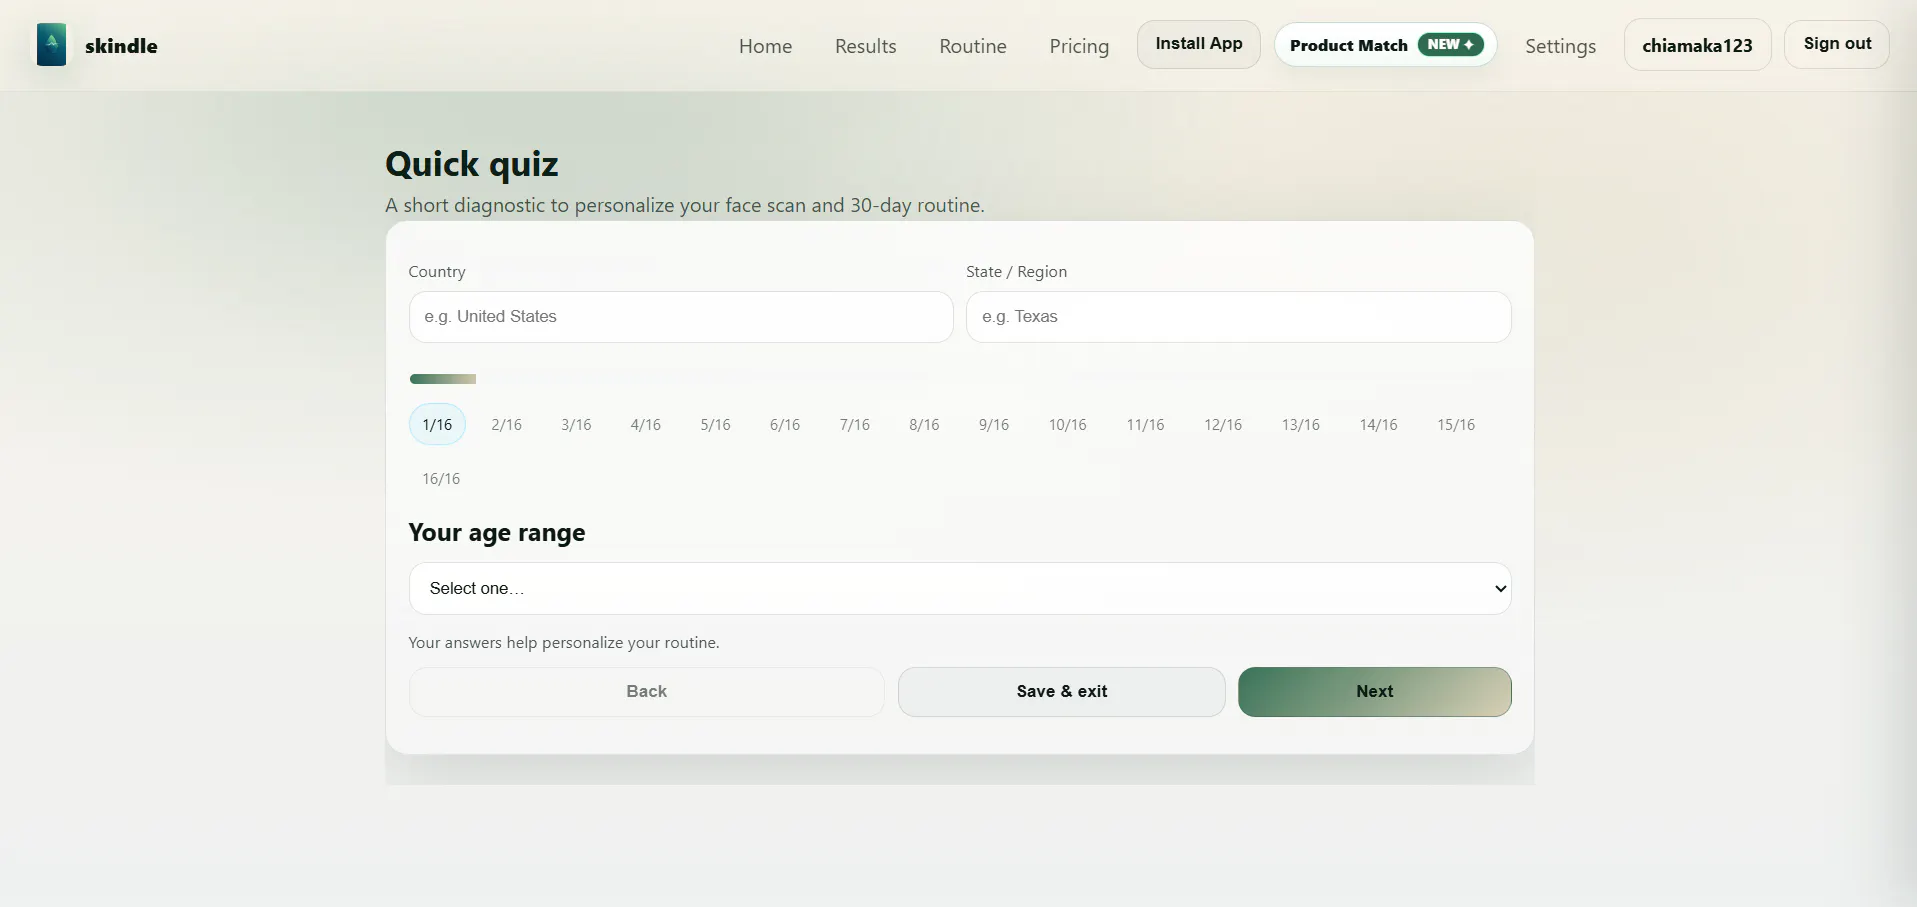This screenshot has height=907, width=1917.
Task: Jump to quiz step 5/16
Action: 716,425
